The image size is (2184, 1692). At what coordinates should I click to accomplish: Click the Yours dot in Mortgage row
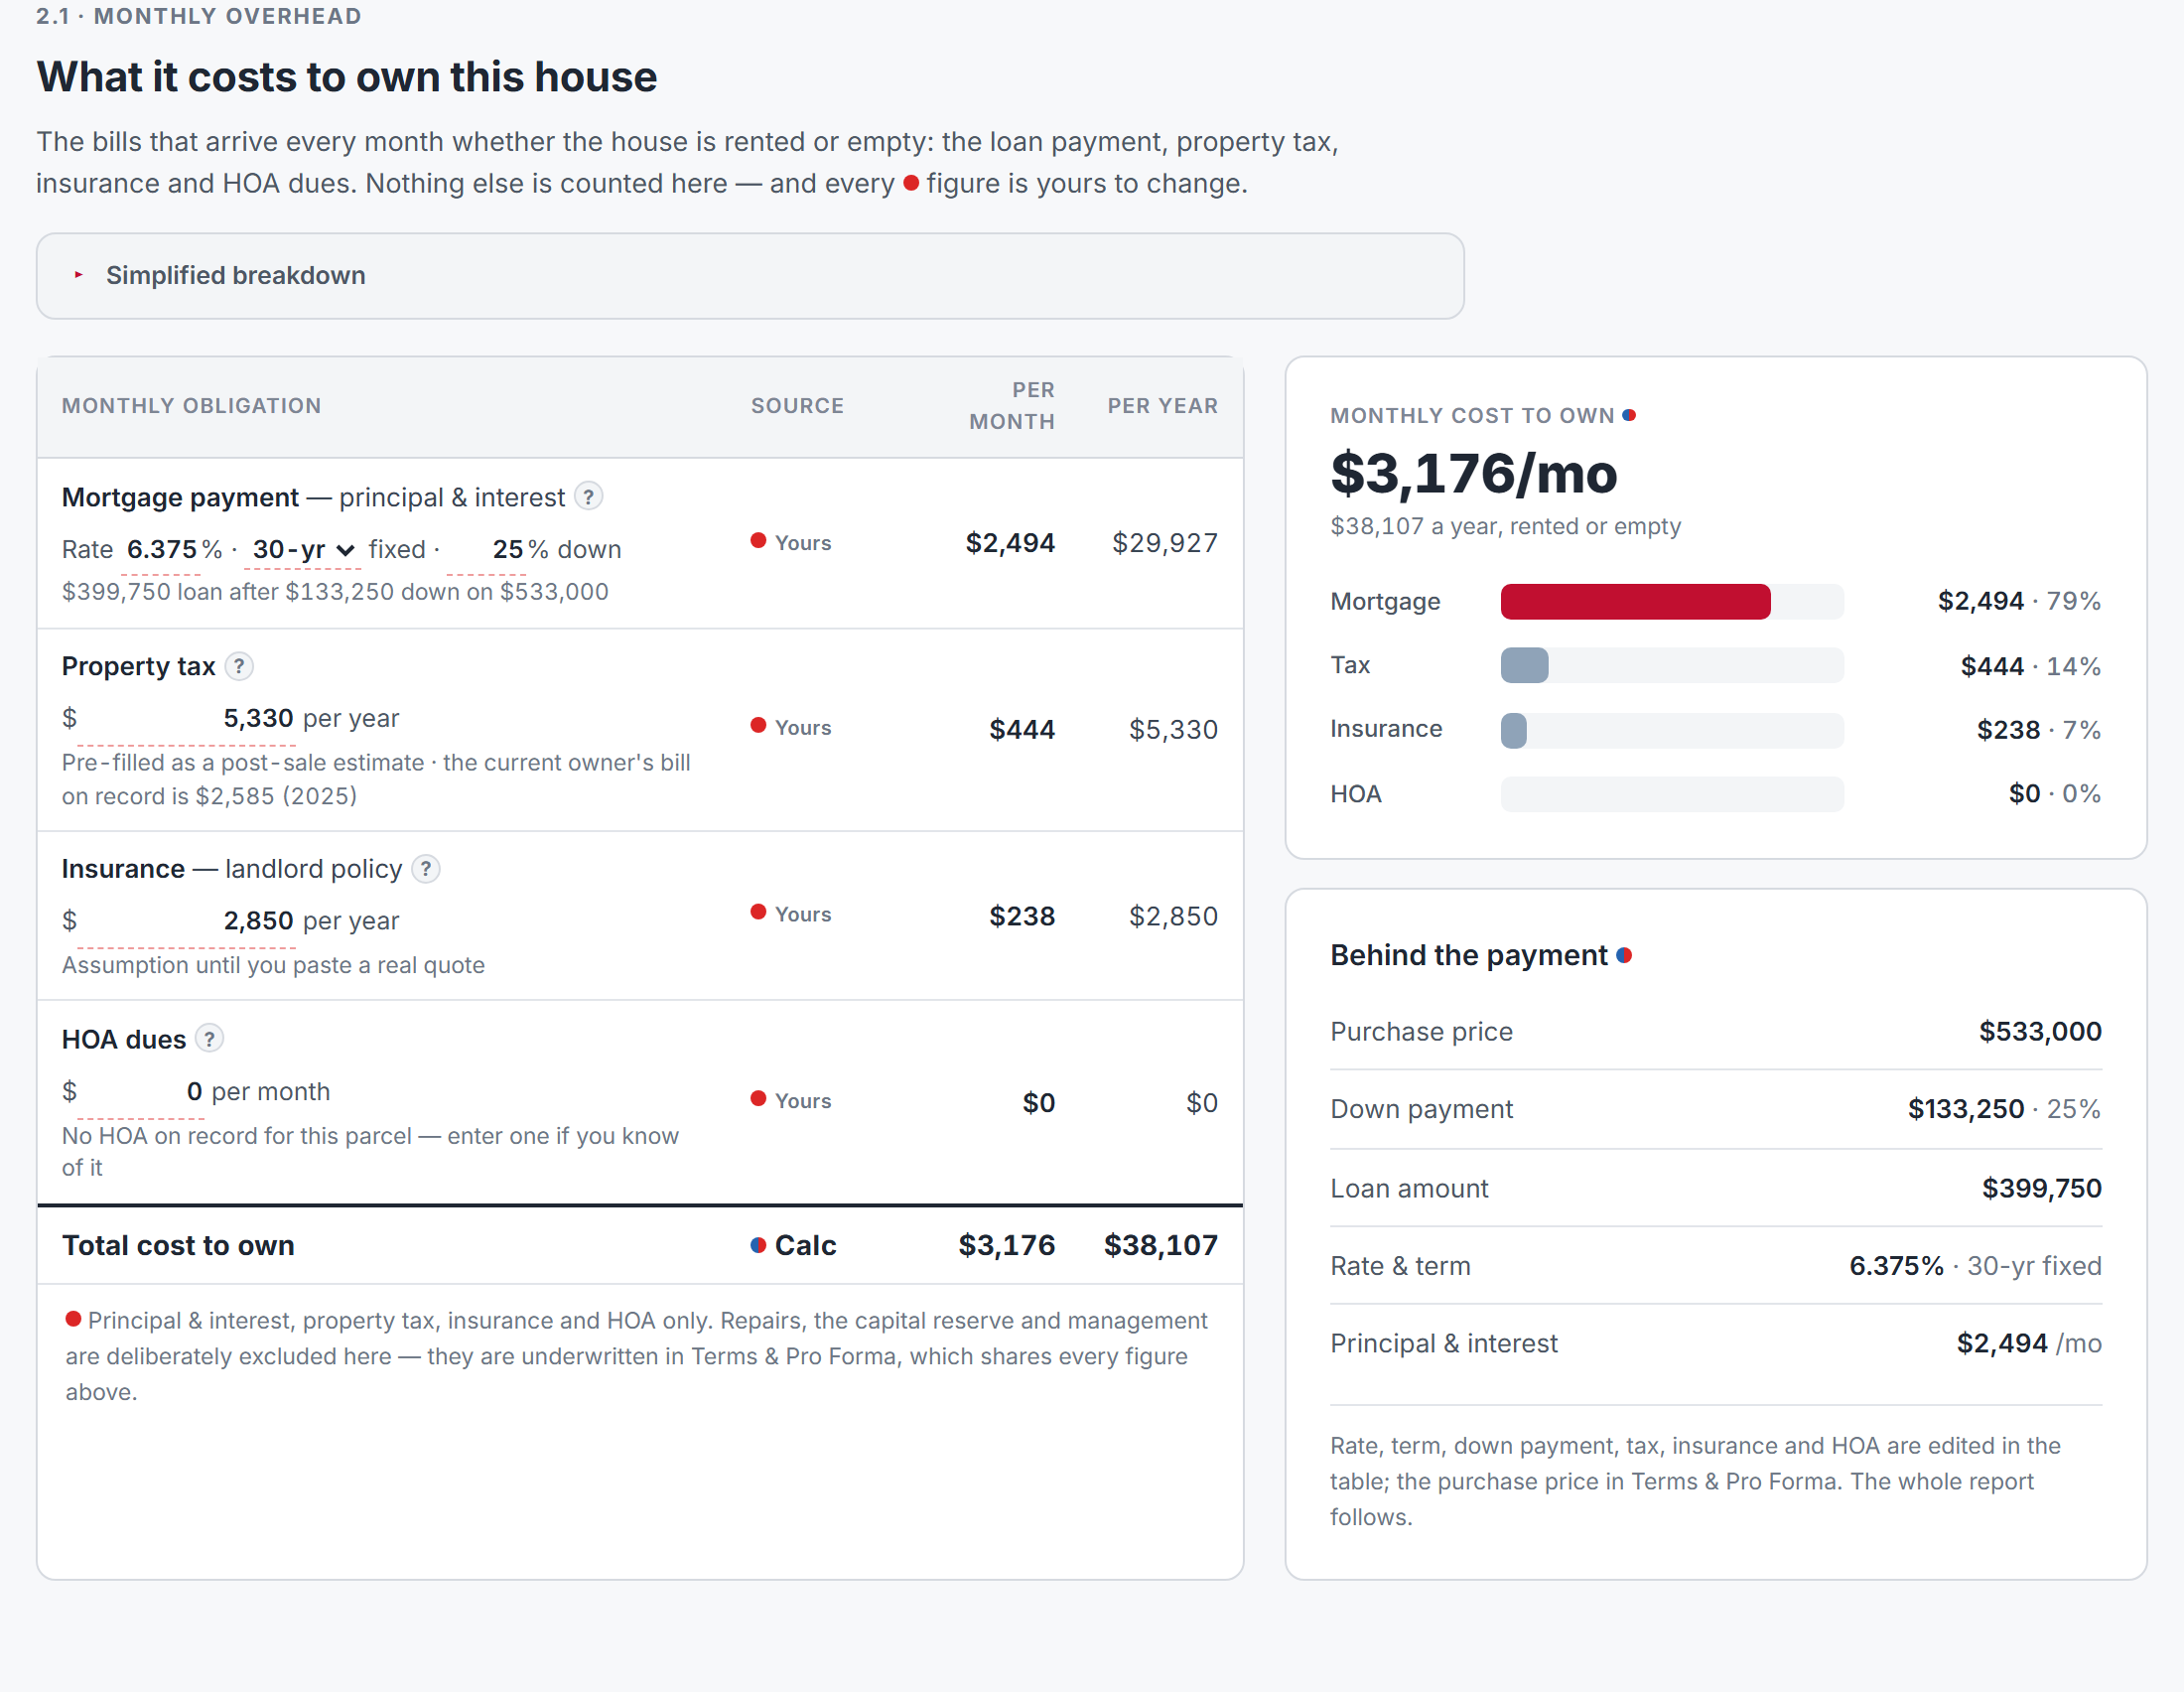click(x=759, y=541)
